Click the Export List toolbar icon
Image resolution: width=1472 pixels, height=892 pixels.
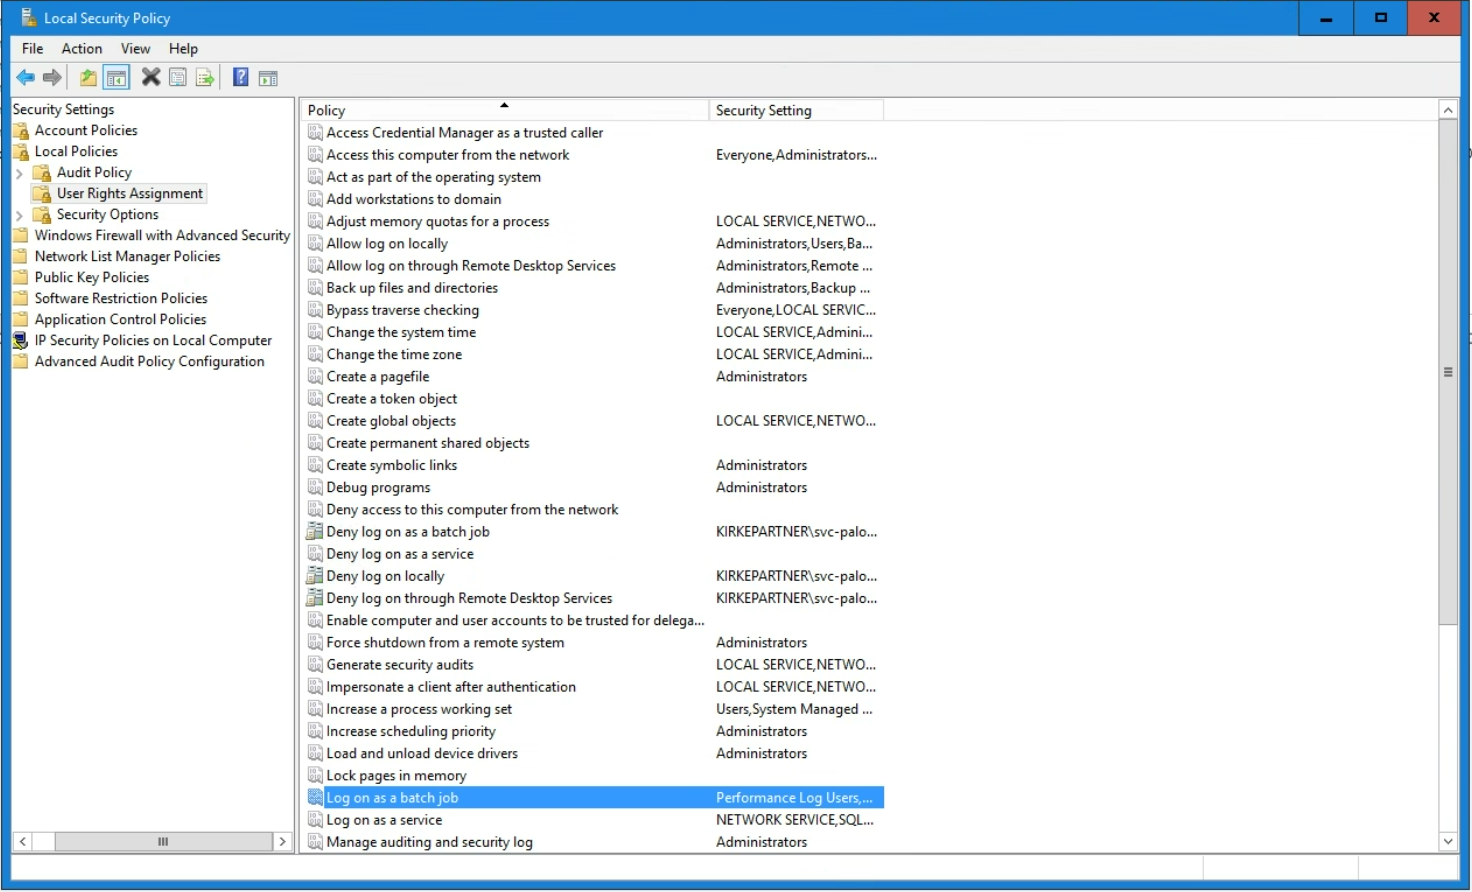pos(205,78)
